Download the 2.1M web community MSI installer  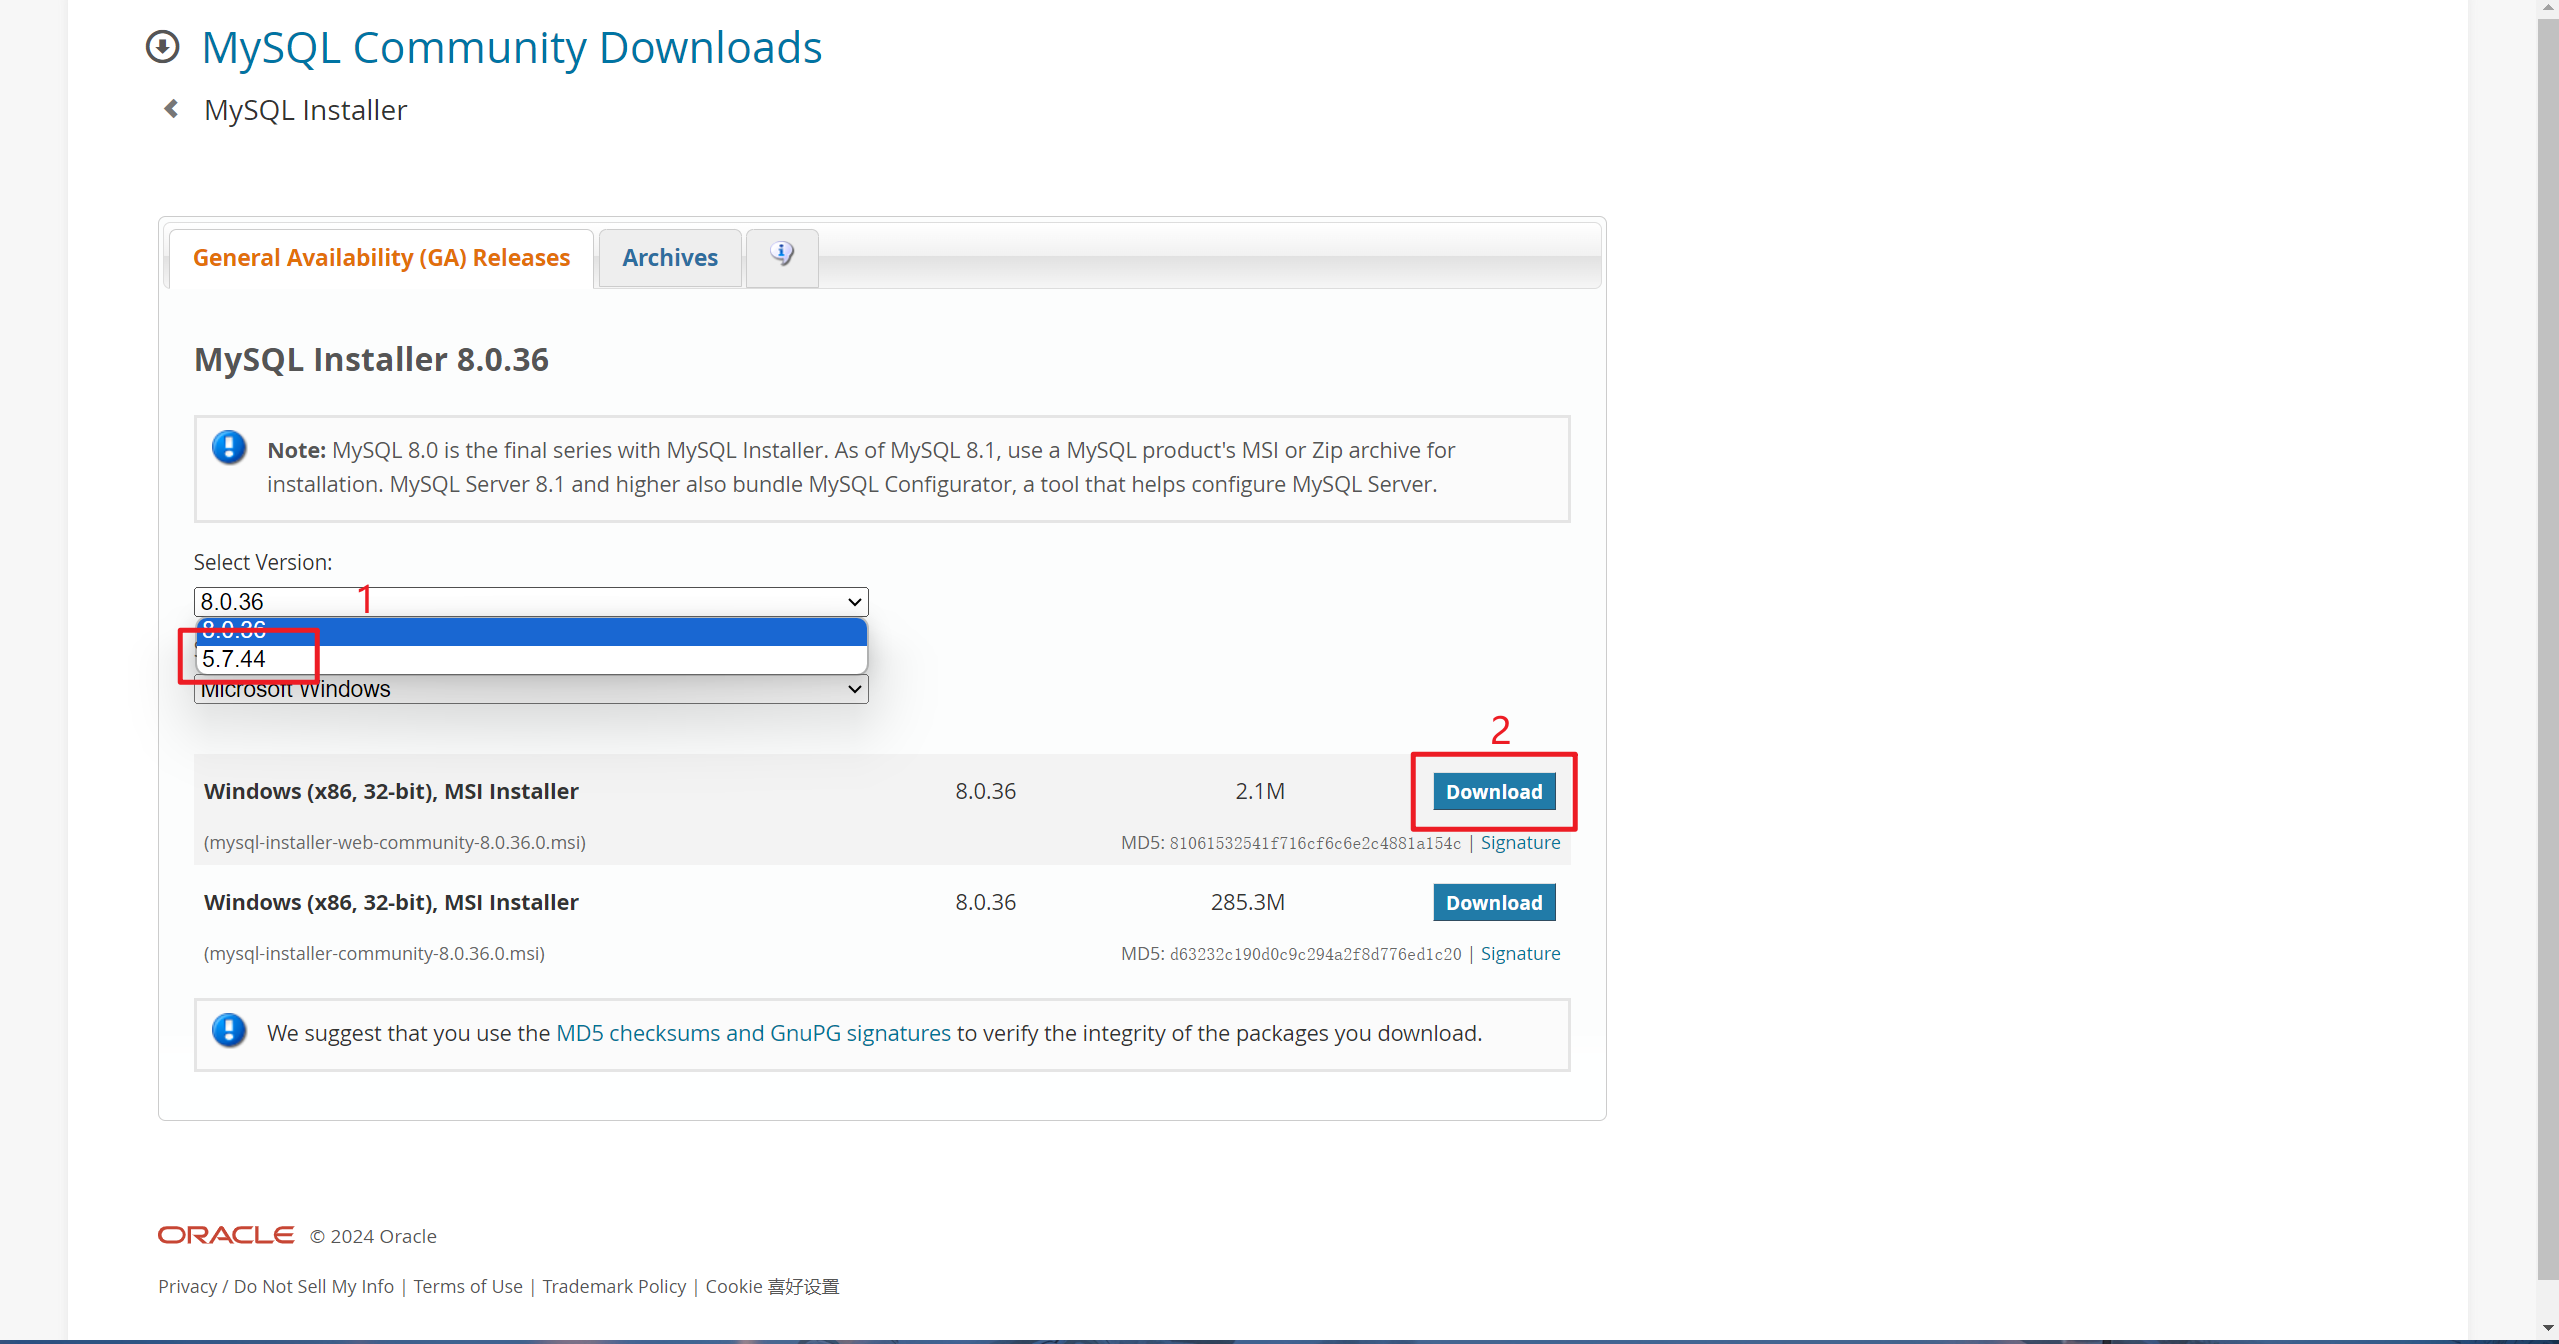pyautogui.click(x=1494, y=791)
